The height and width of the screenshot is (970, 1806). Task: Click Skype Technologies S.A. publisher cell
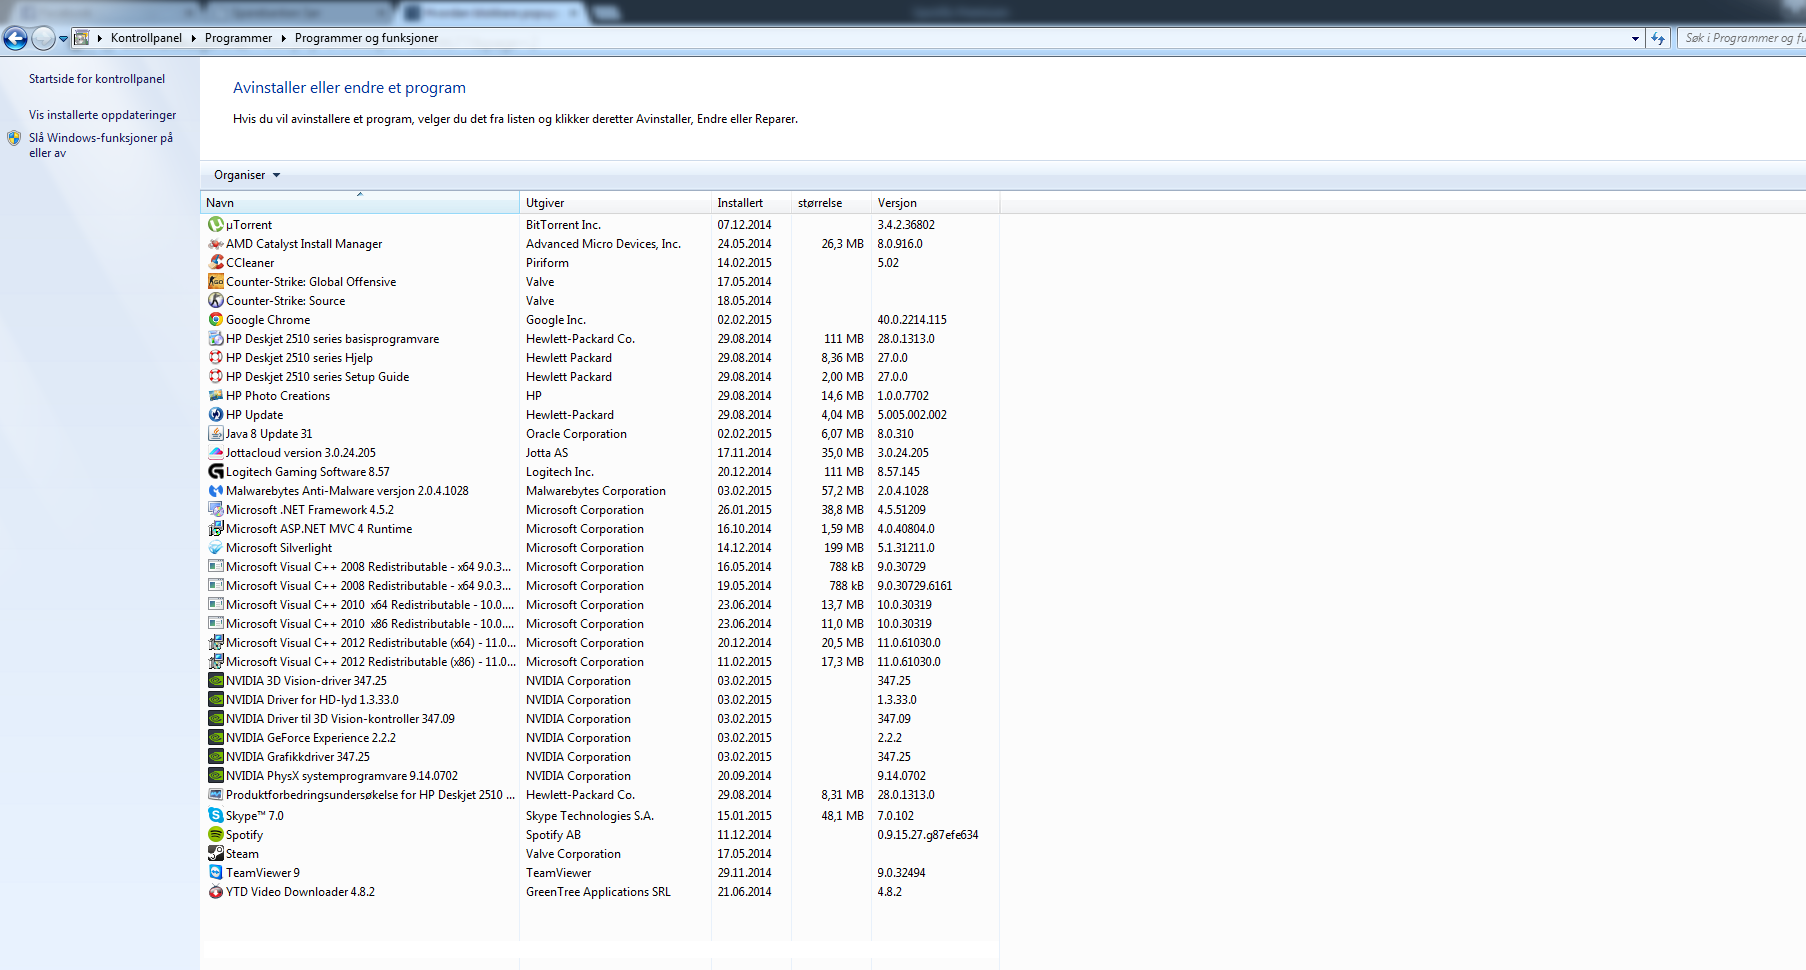pos(590,816)
